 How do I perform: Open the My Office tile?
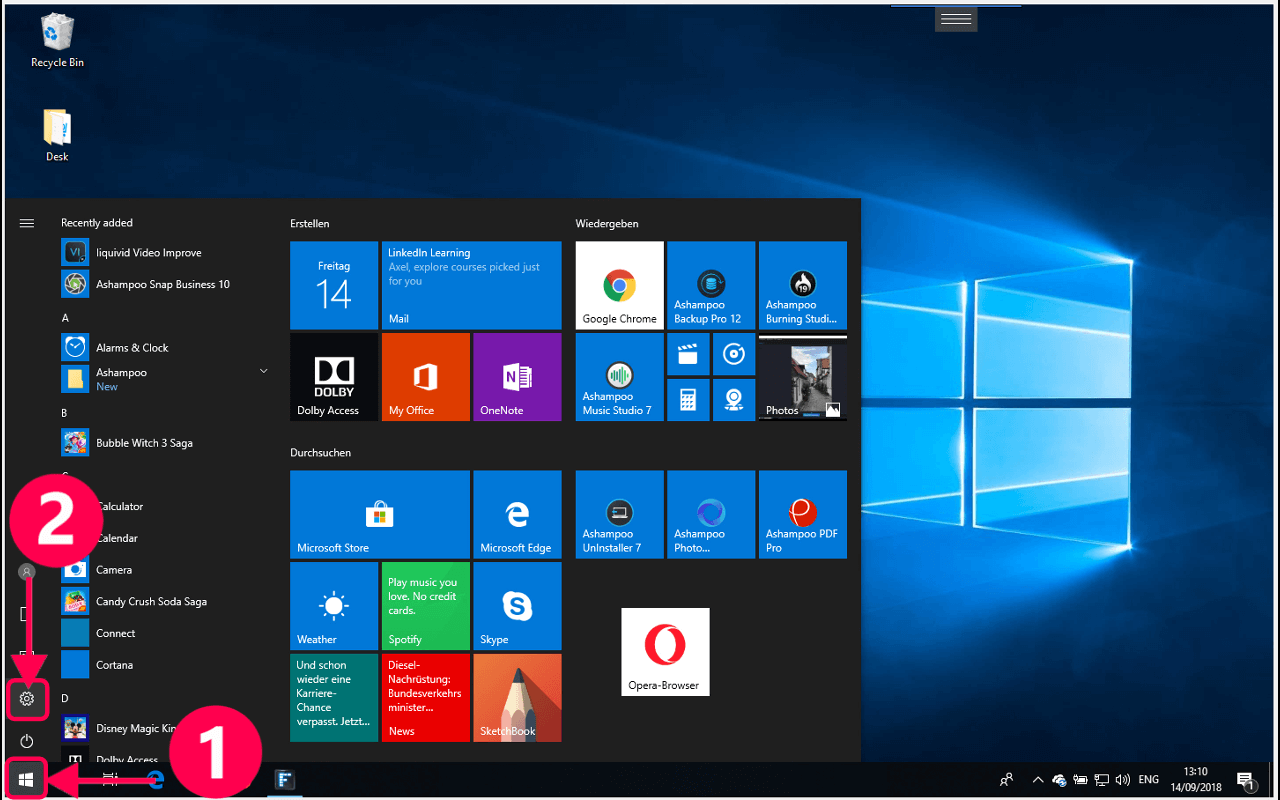(426, 377)
